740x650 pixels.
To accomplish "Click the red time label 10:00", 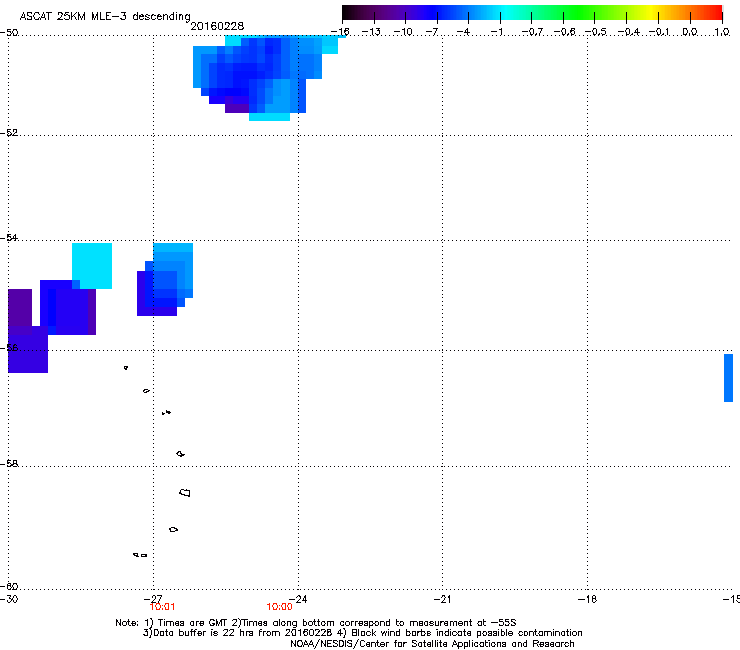I will (x=279, y=607).
